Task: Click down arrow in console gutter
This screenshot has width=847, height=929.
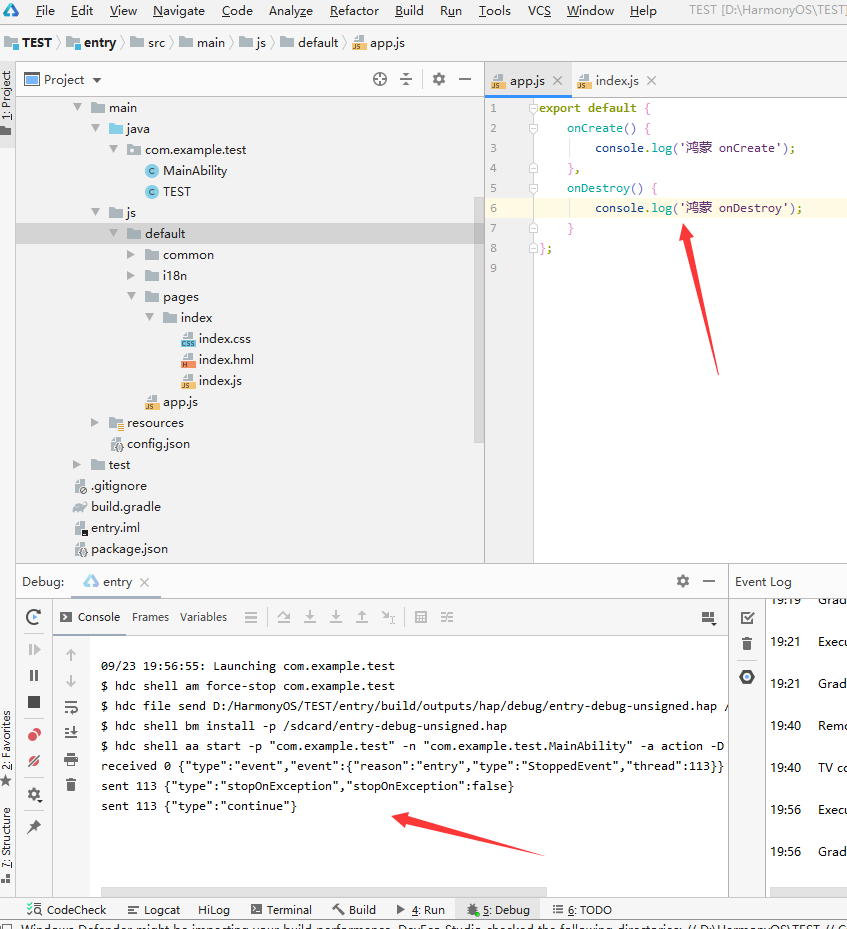Action: pyautogui.click(x=71, y=681)
